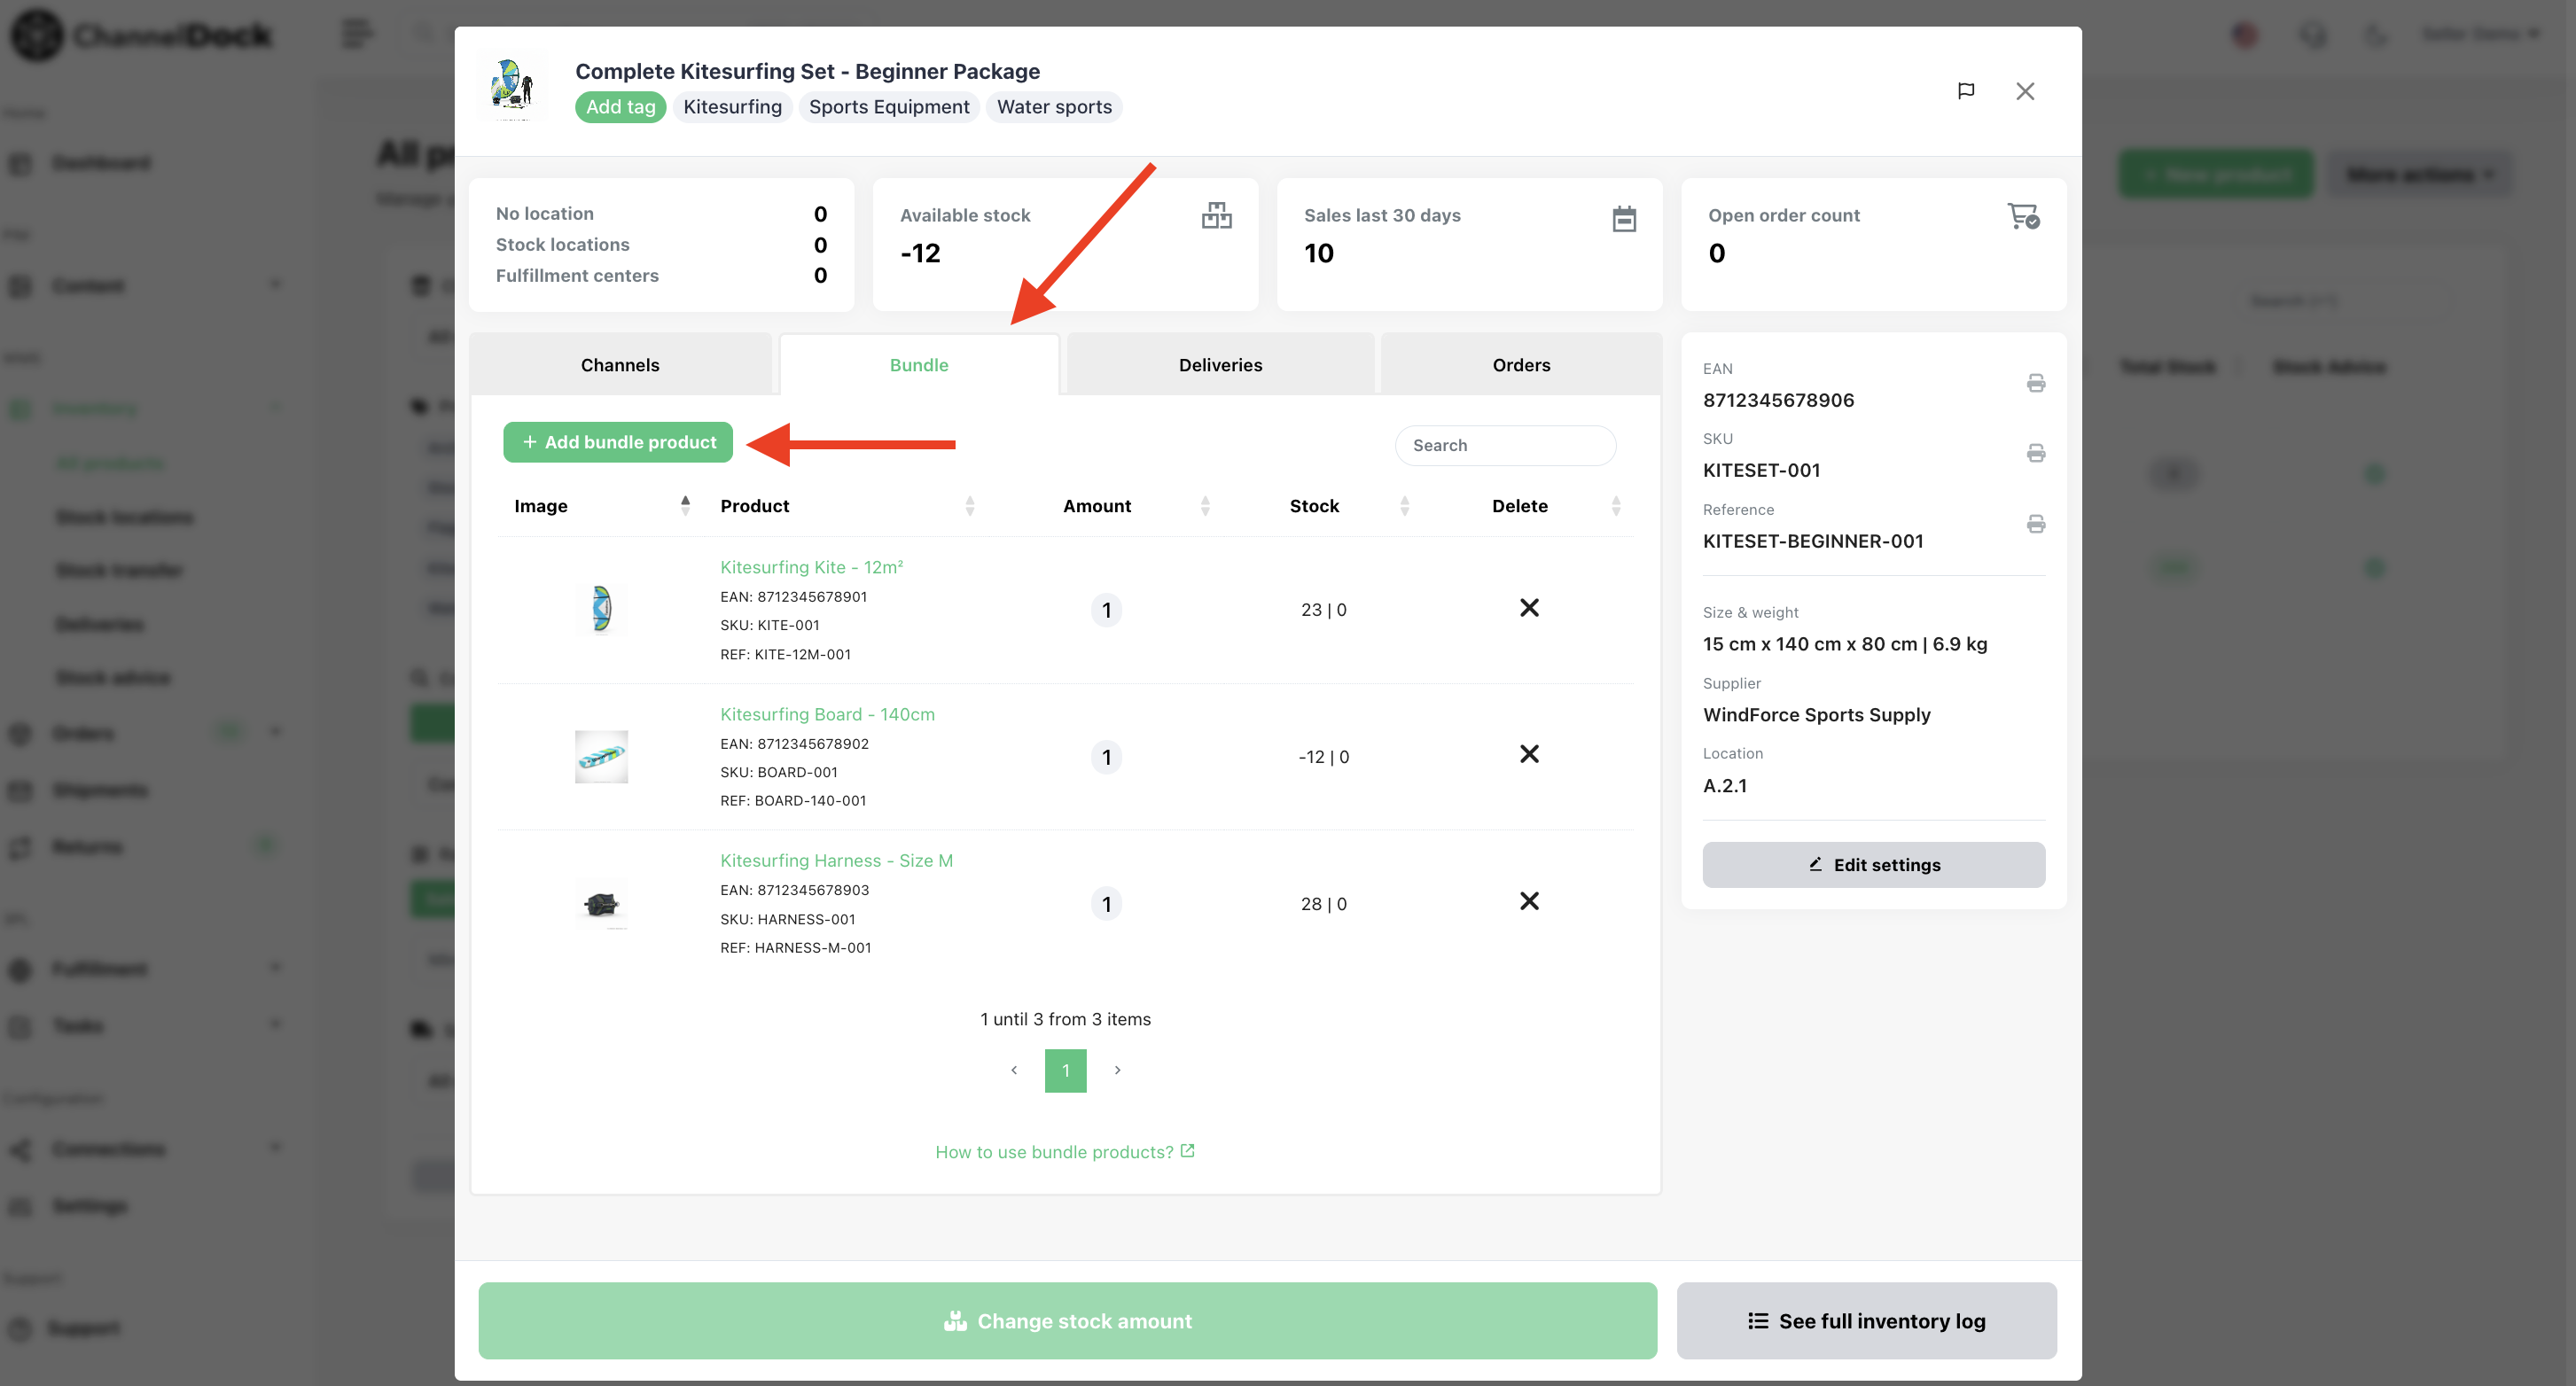Click the flag icon in modal header

point(1965,91)
